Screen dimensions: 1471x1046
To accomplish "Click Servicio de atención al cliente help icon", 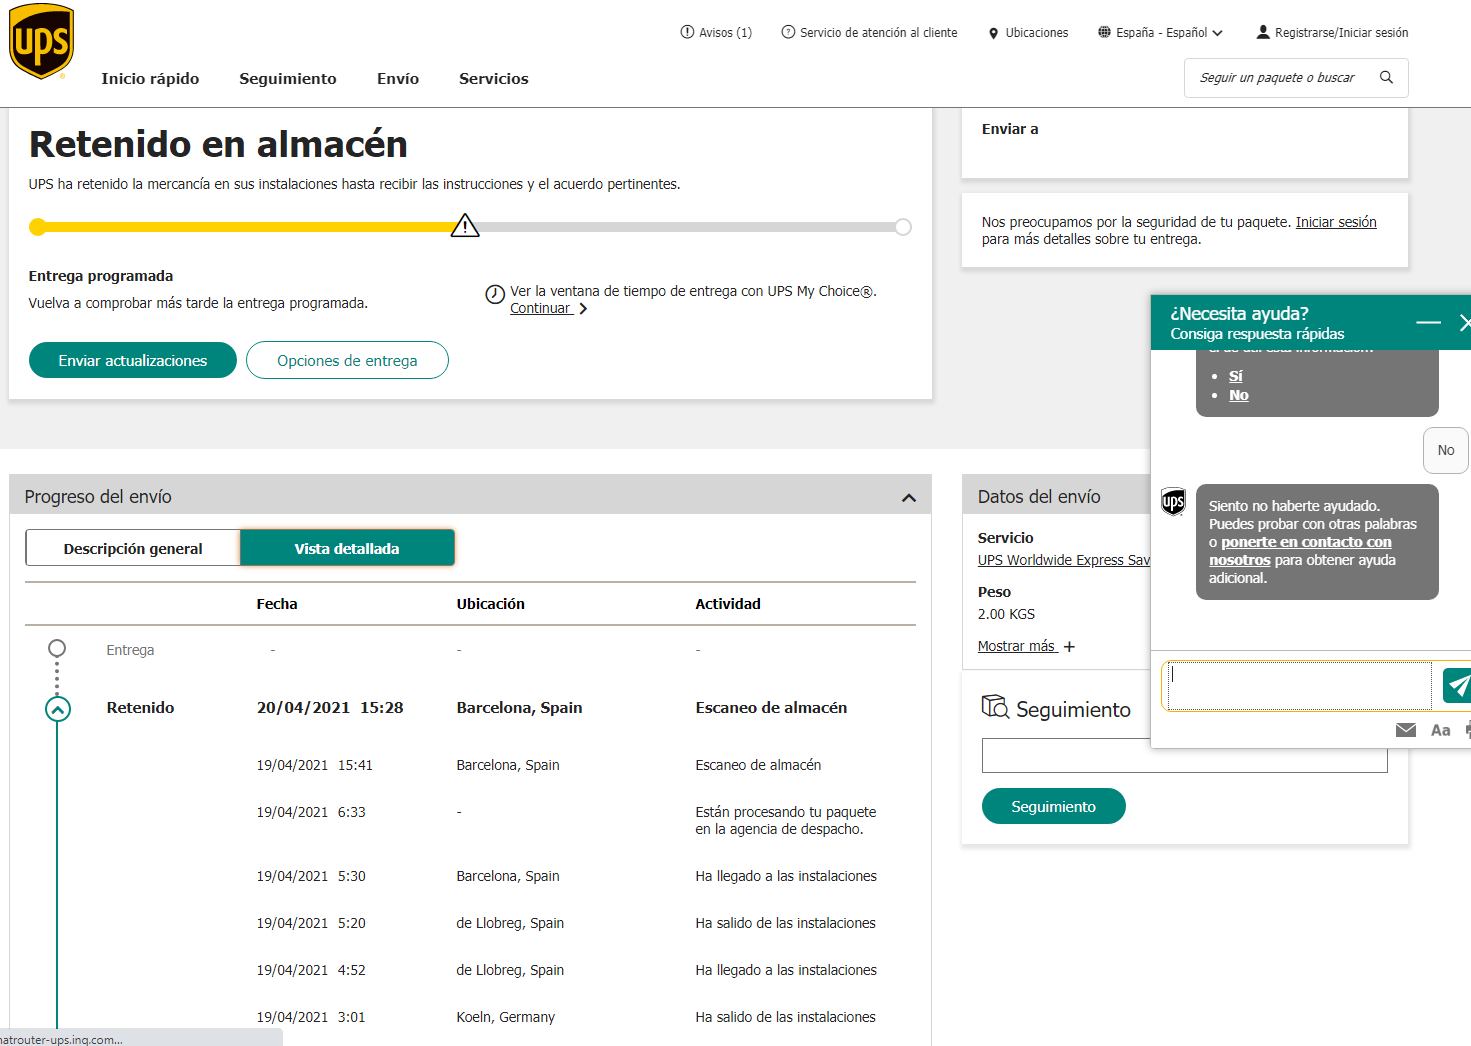I will pos(788,32).
